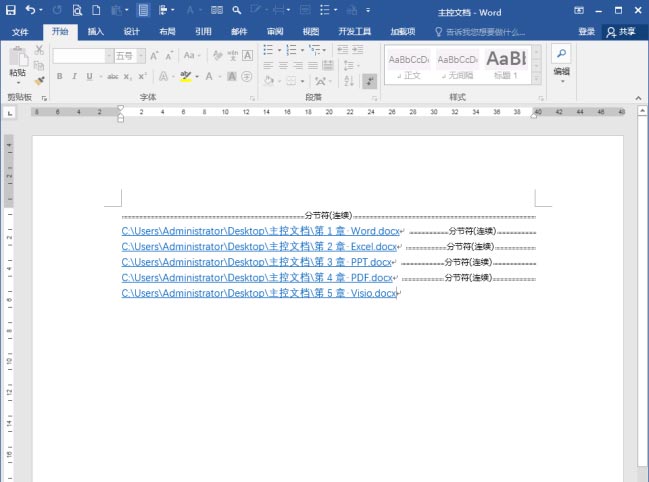
Task: Clear all formatting icon
Action: pyautogui.click(x=218, y=55)
